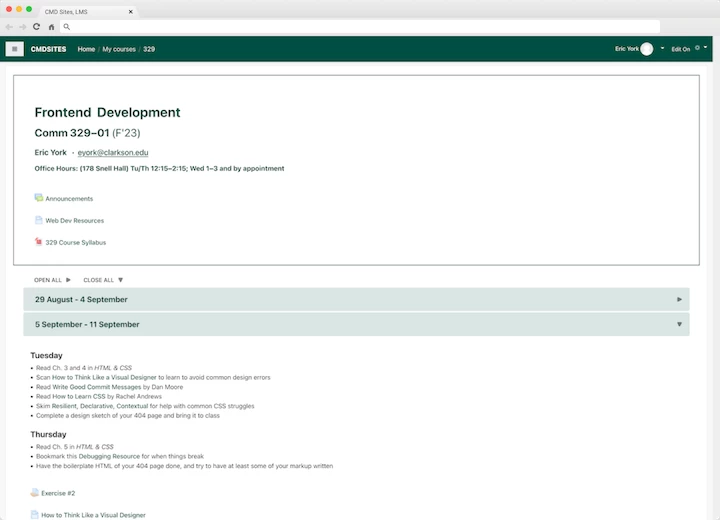Open the hamburger sidebar menu
The width and height of the screenshot is (720, 520).
point(15,49)
